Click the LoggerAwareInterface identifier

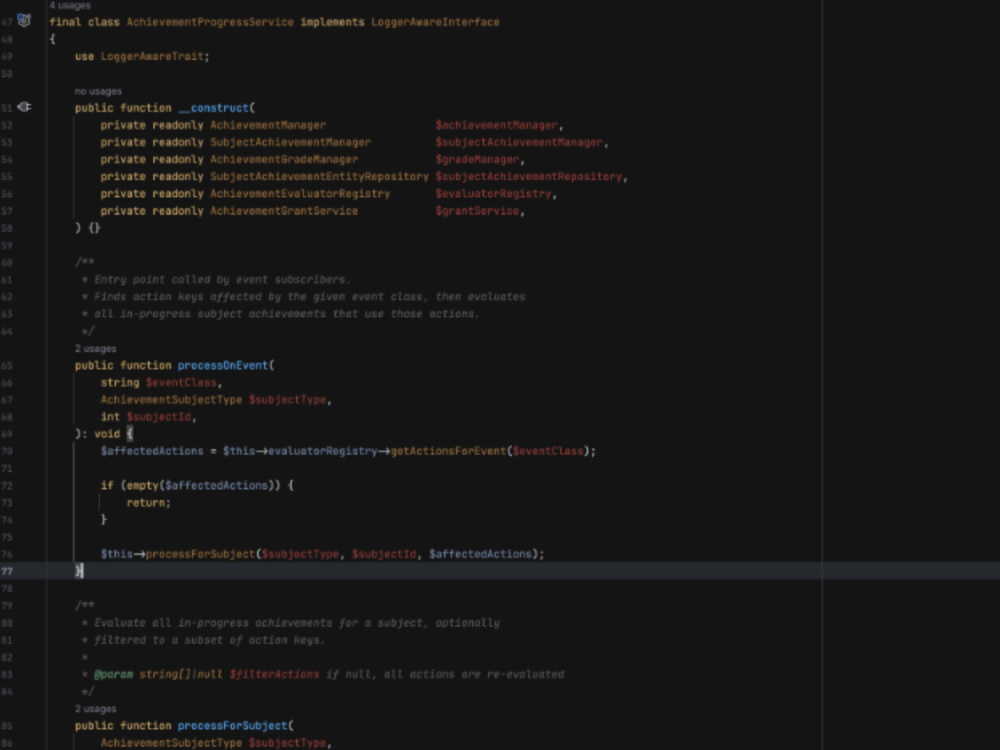[435, 22]
